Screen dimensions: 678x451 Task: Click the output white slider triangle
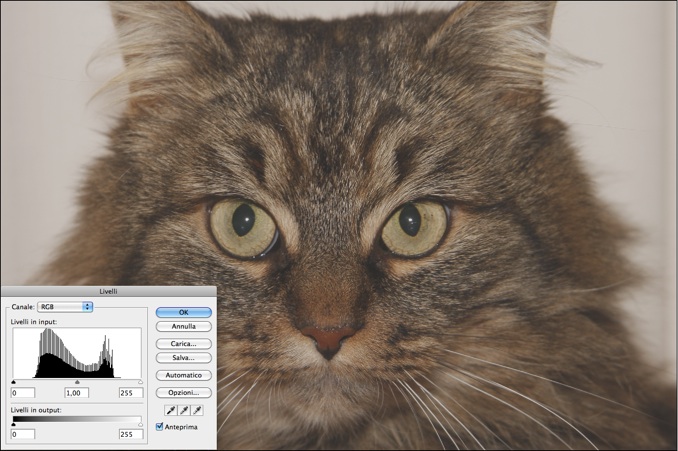(141, 424)
